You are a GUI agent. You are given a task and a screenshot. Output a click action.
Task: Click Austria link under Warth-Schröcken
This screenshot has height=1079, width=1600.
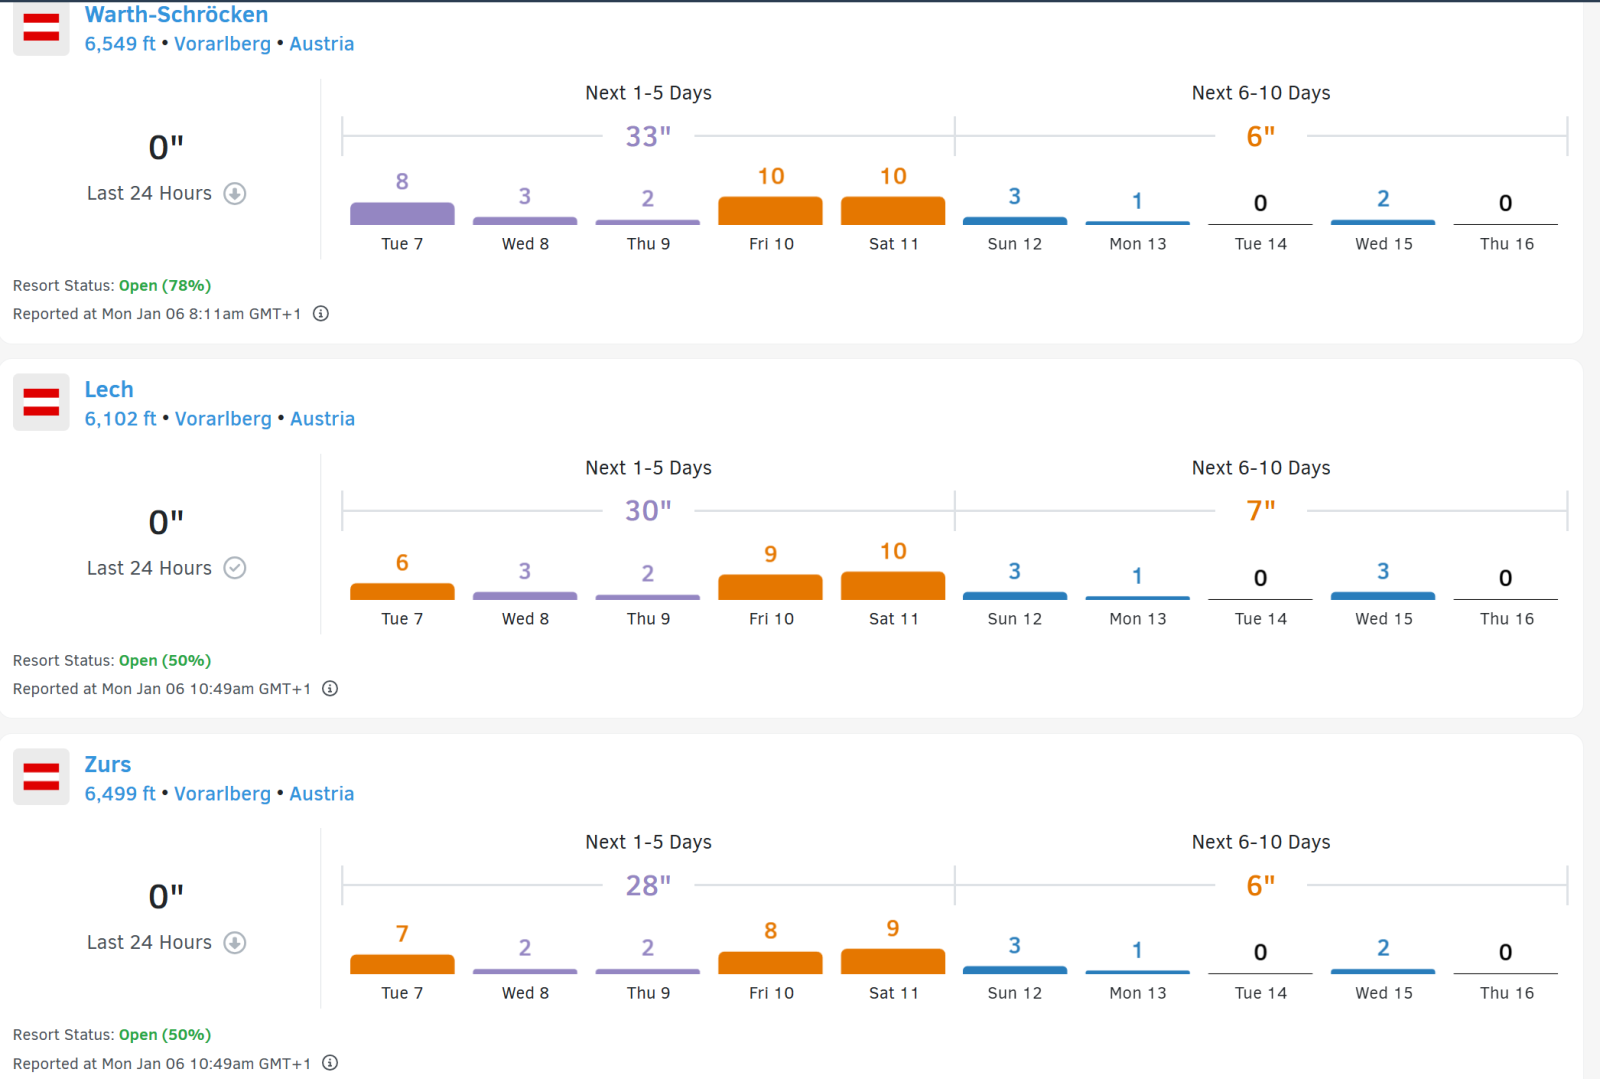[322, 44]
